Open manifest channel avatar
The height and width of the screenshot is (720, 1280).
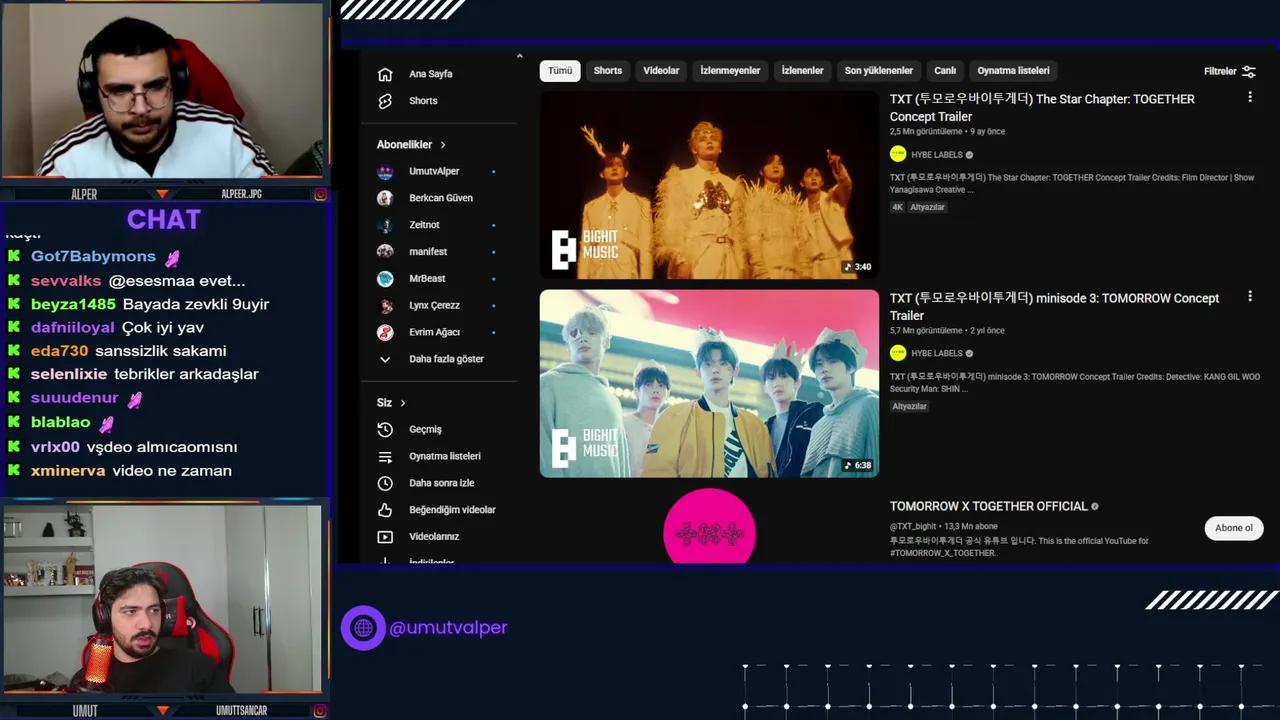[x=385, y=252]
